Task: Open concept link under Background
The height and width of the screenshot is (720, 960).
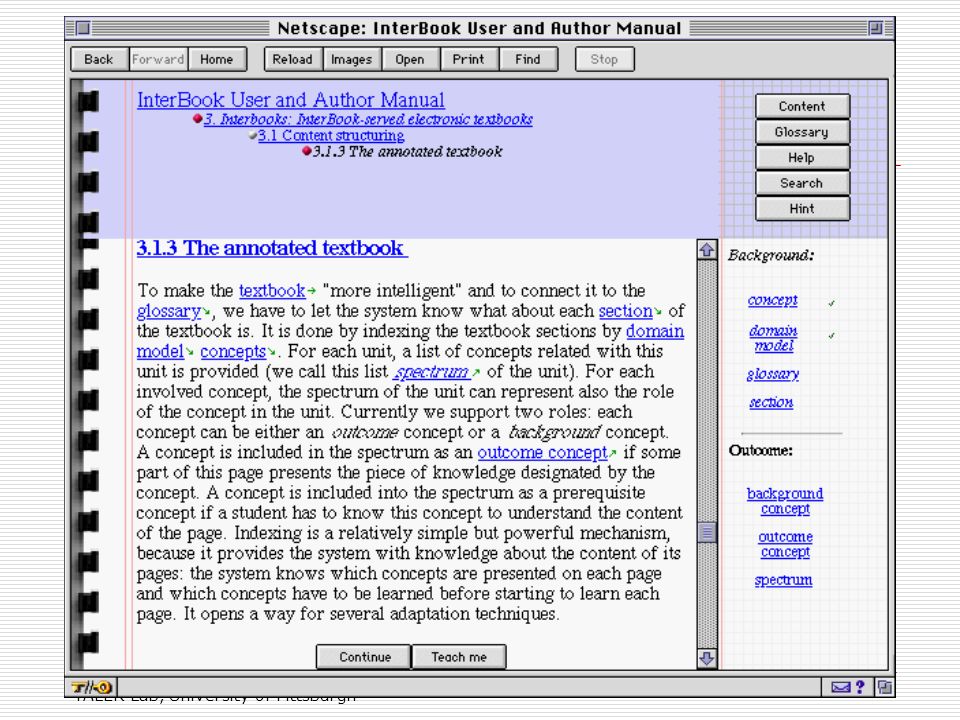Action: [x=773, y=300]
